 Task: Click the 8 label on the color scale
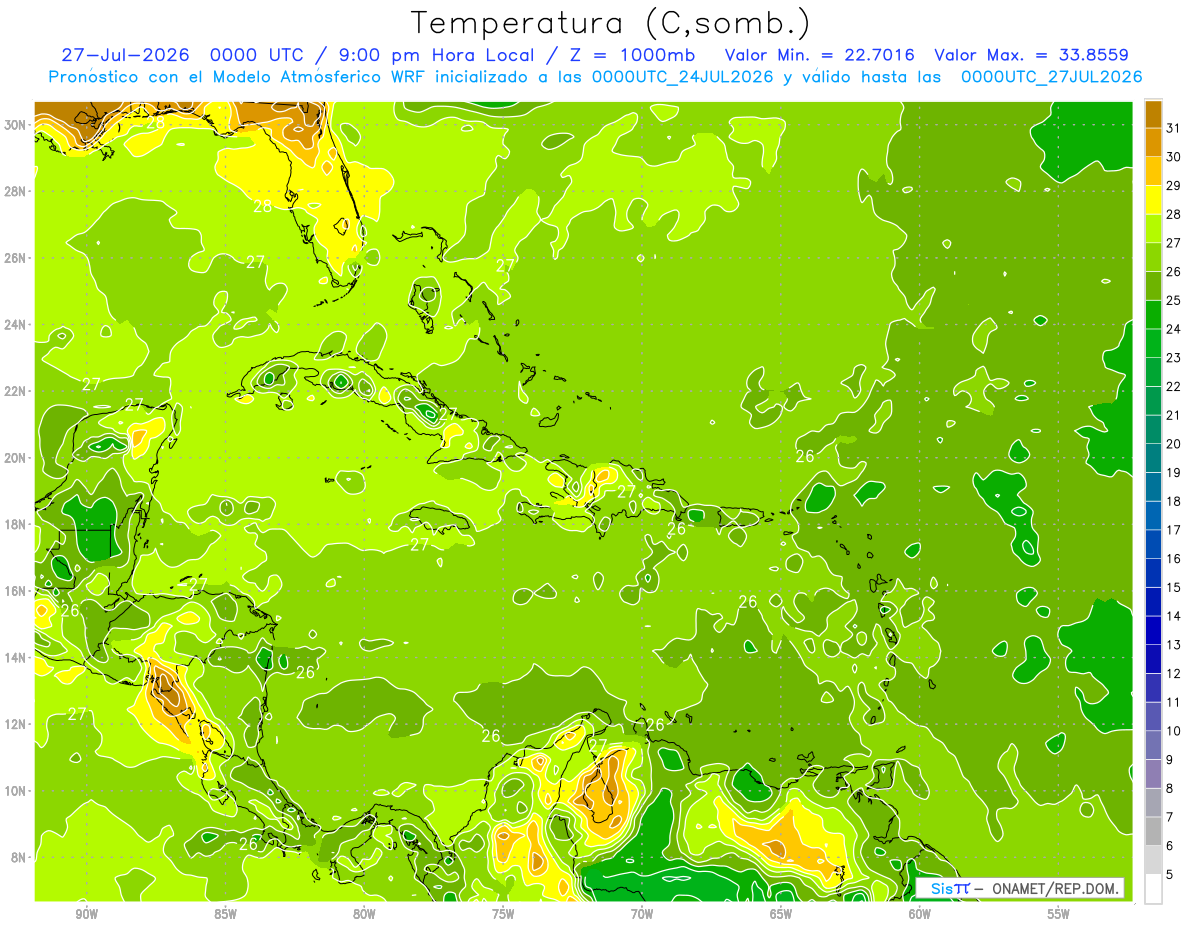click(1171, 789)
